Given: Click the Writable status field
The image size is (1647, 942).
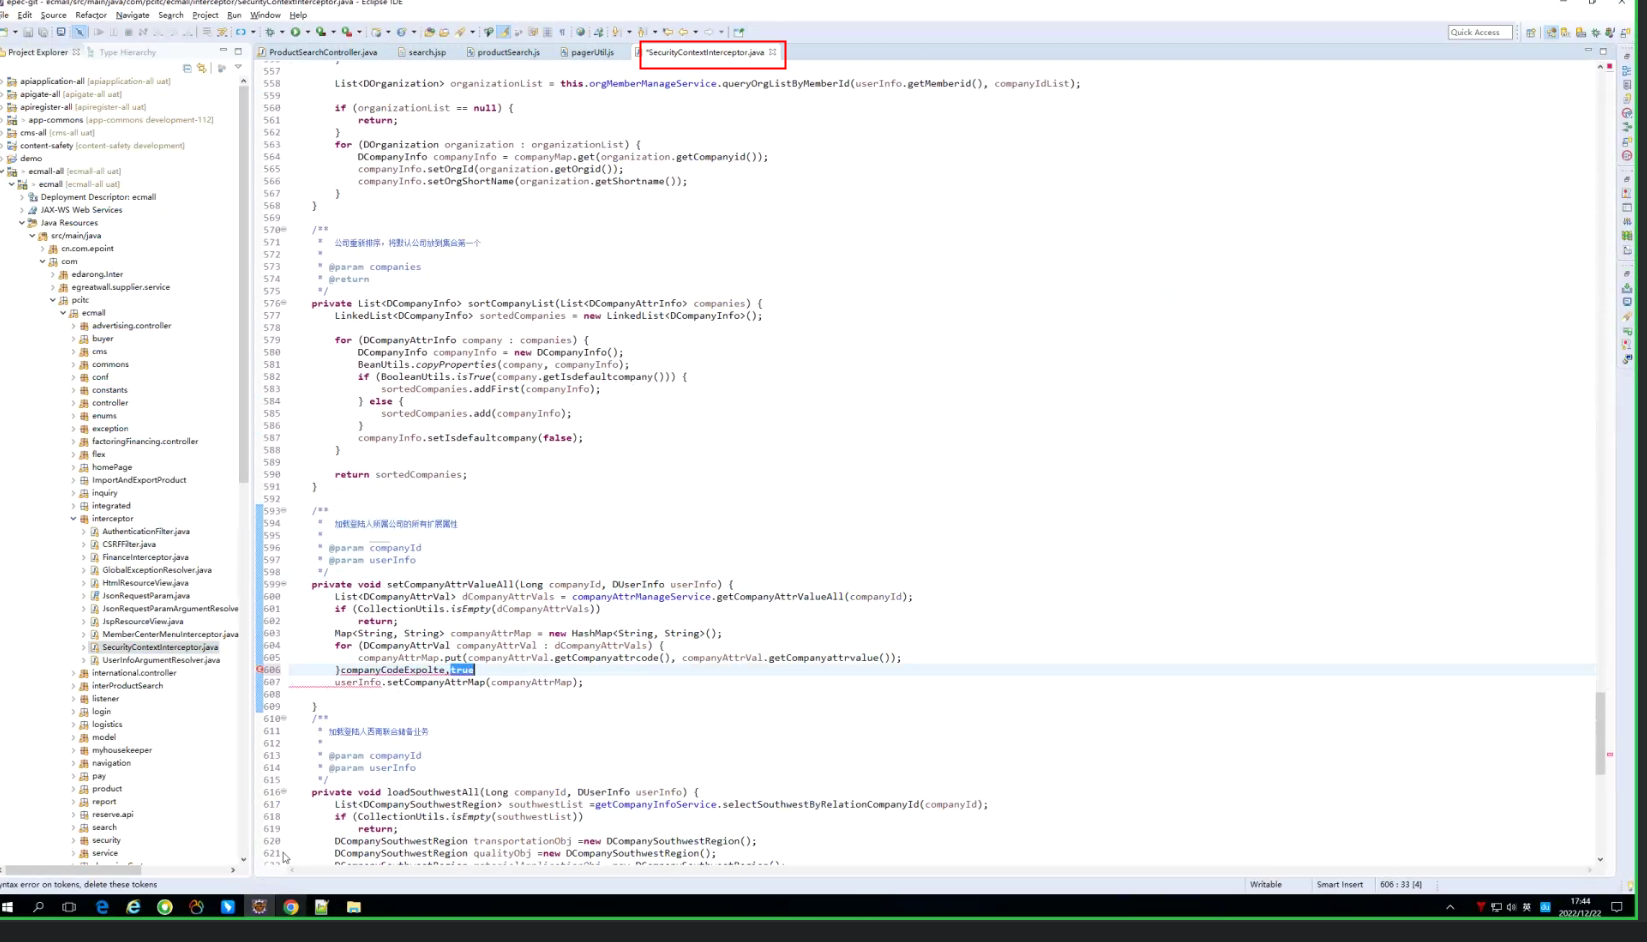Looking at the screenshot, I should 1265,884.
